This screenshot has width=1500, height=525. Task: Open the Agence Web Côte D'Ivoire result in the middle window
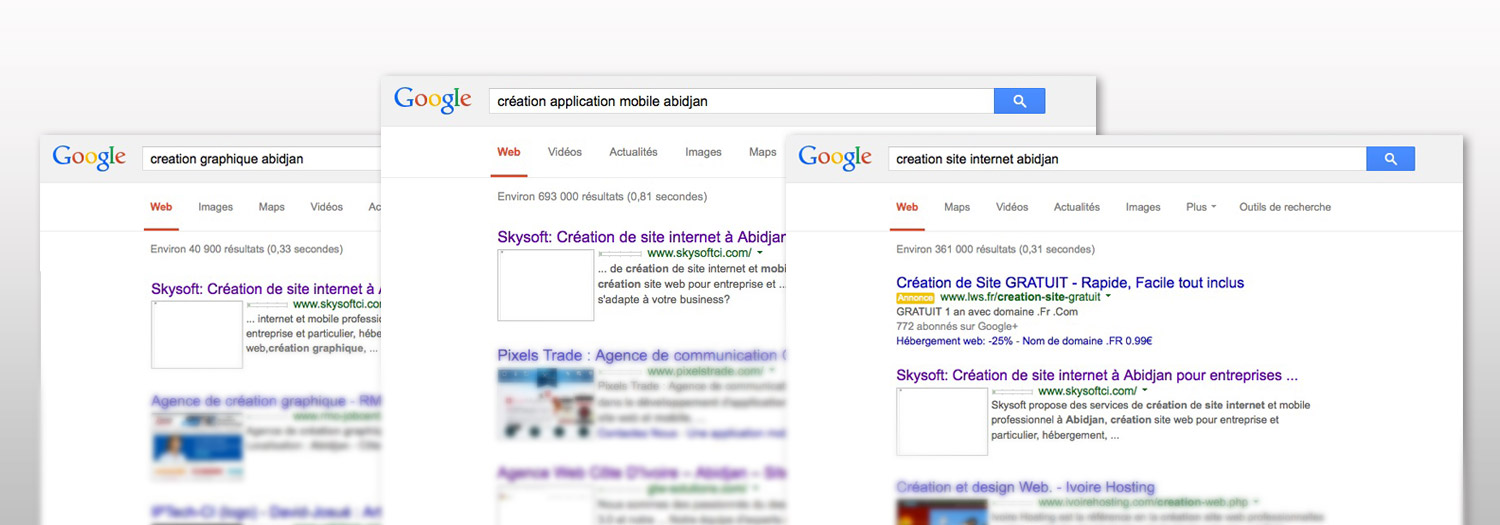pyautogui.click(x=641, y=472)
